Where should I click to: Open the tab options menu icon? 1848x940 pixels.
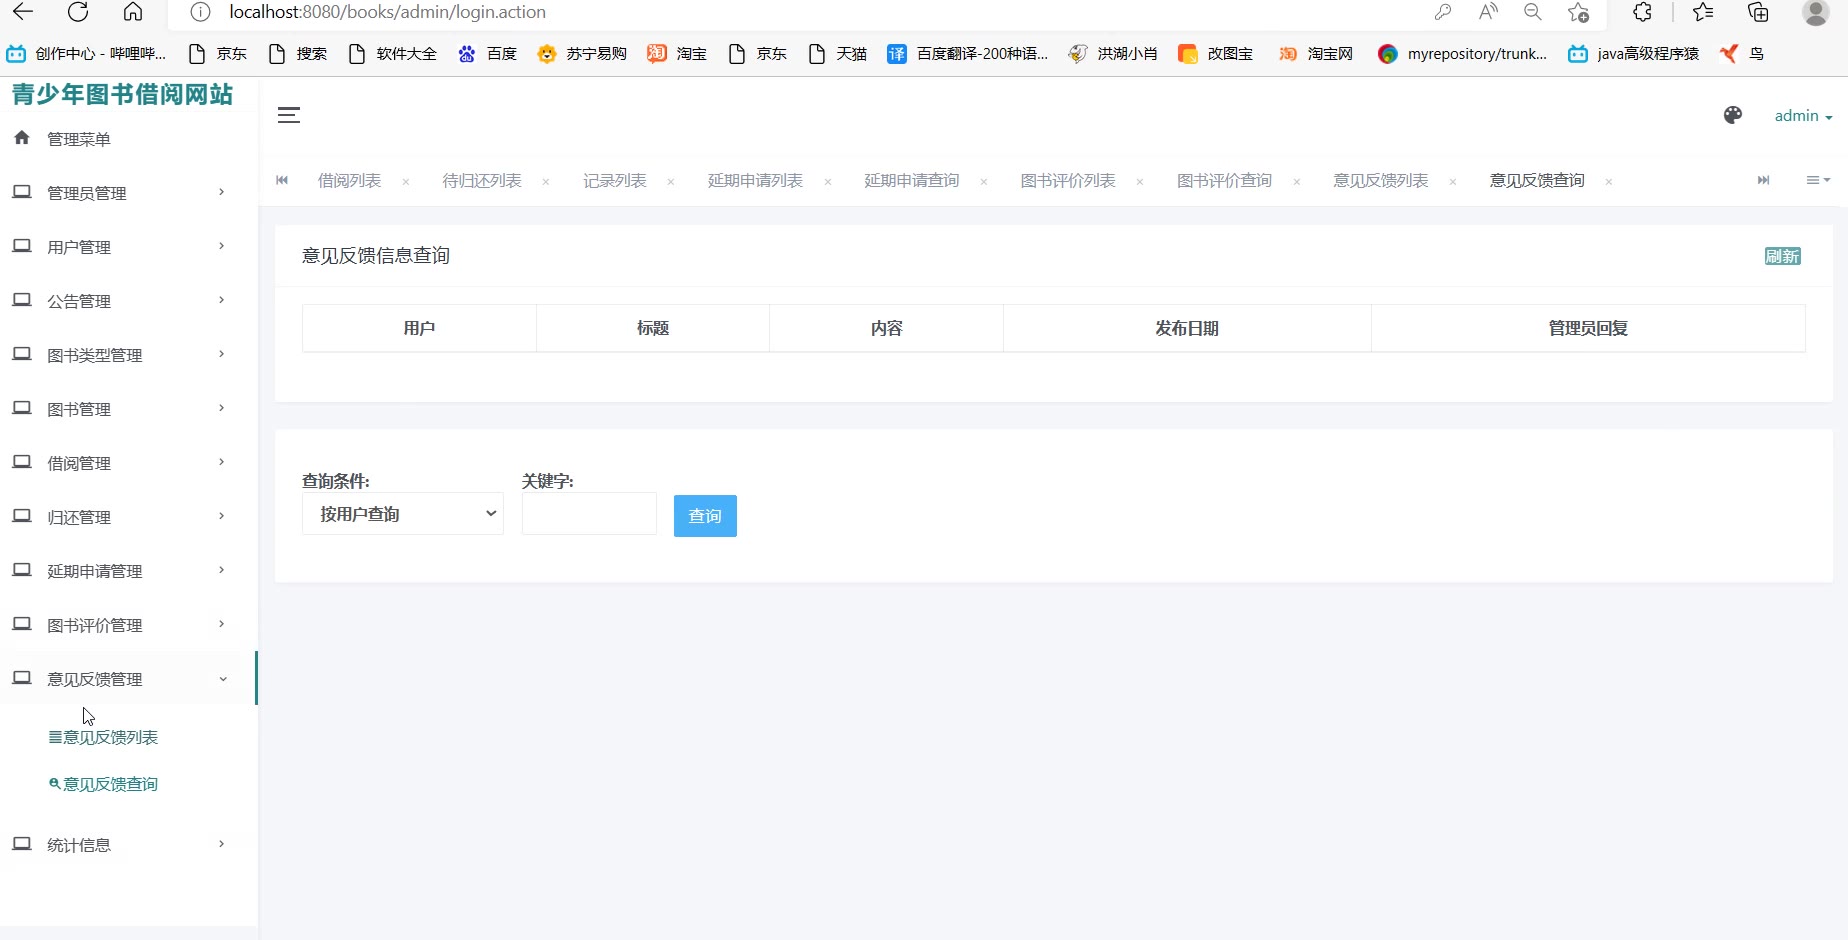click(1818, 180)
